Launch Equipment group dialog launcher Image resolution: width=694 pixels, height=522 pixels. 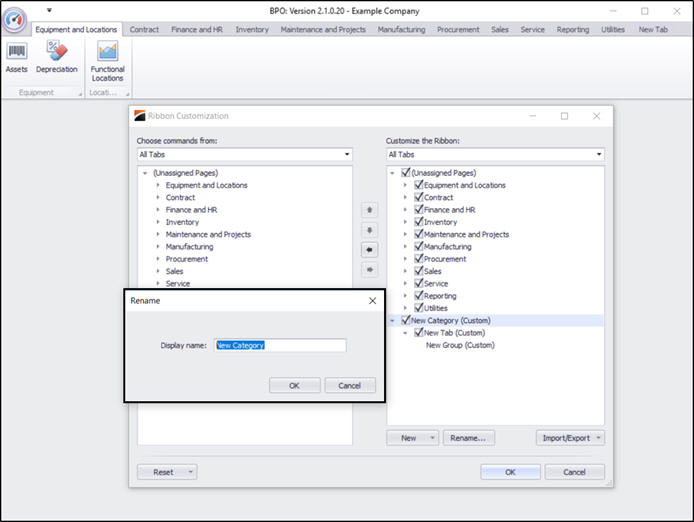[81, 93]
